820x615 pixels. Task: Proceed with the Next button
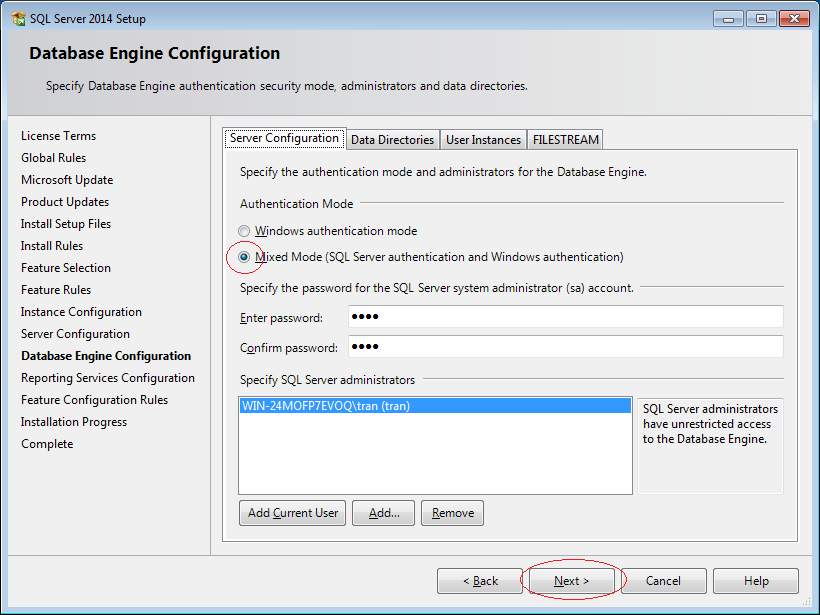click(x=572, y=581)
